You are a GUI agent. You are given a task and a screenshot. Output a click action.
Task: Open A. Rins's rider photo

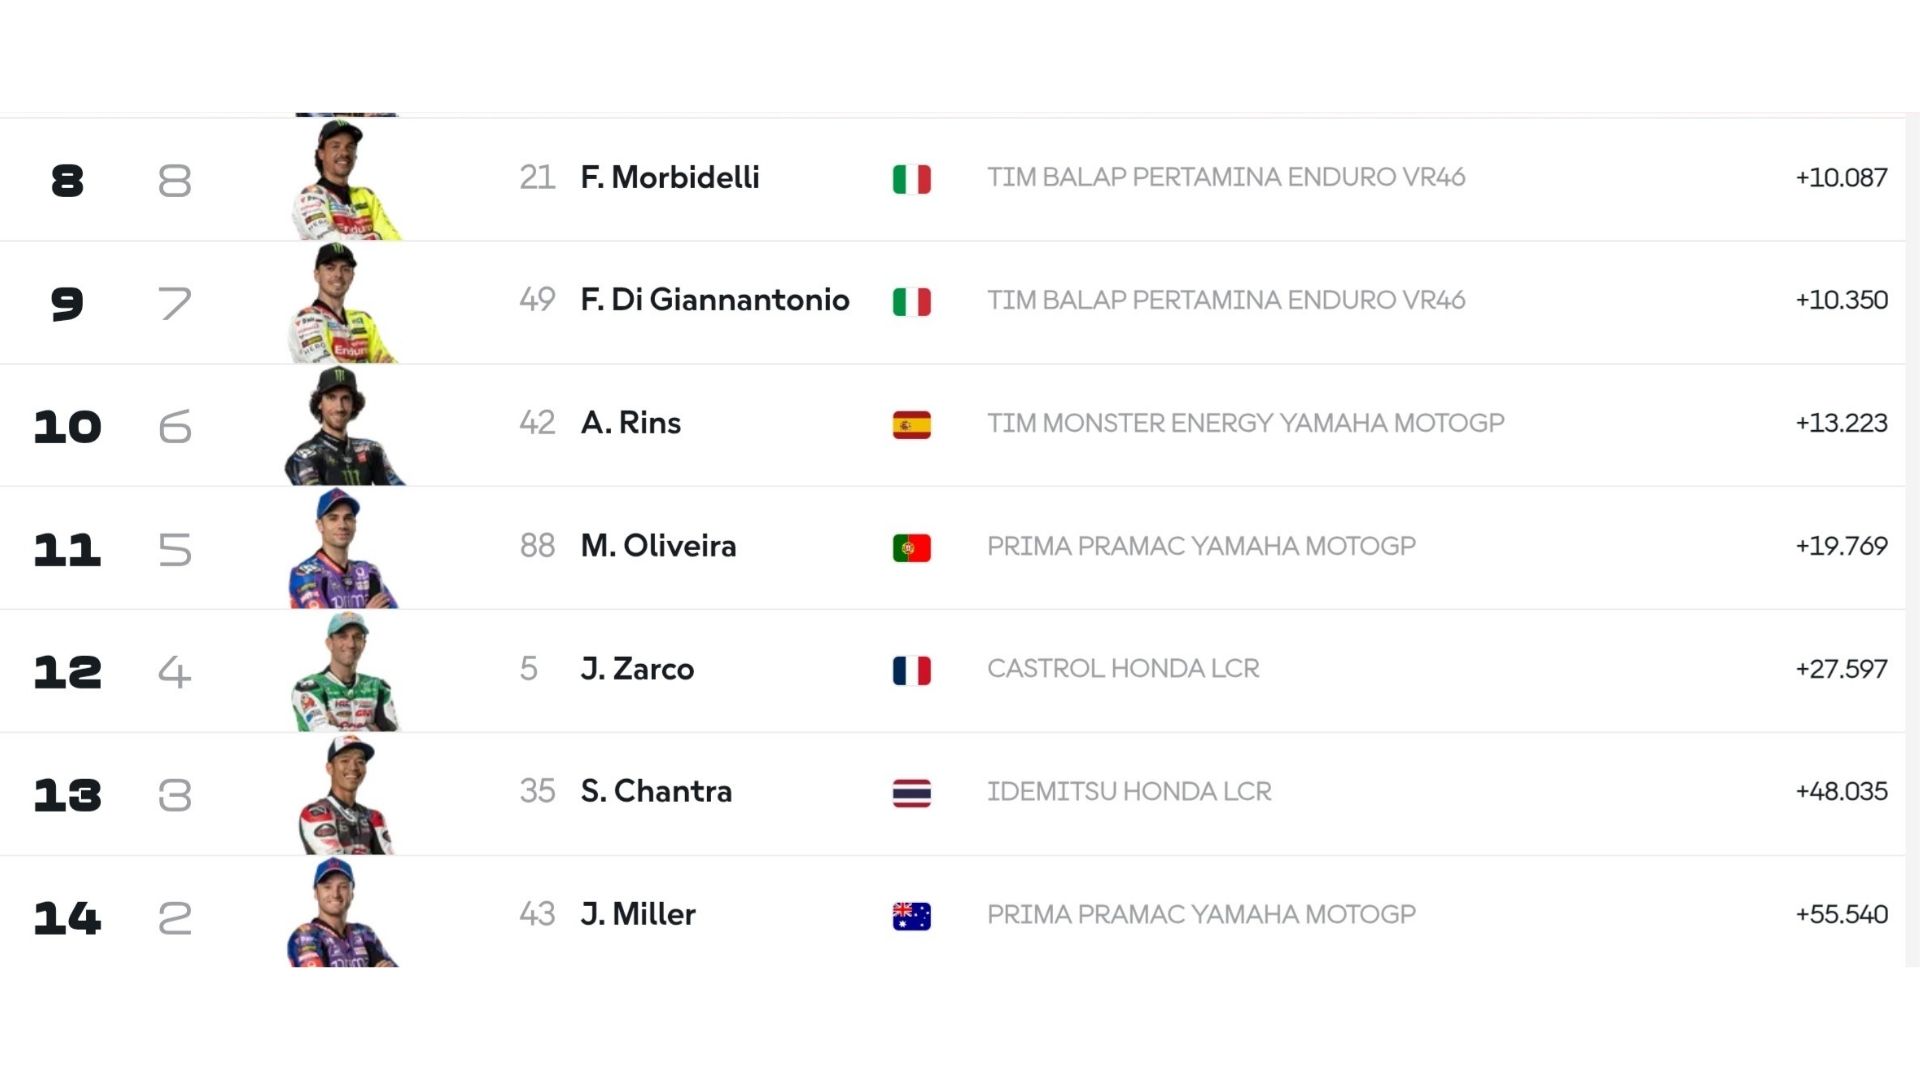tap(345, 426)
